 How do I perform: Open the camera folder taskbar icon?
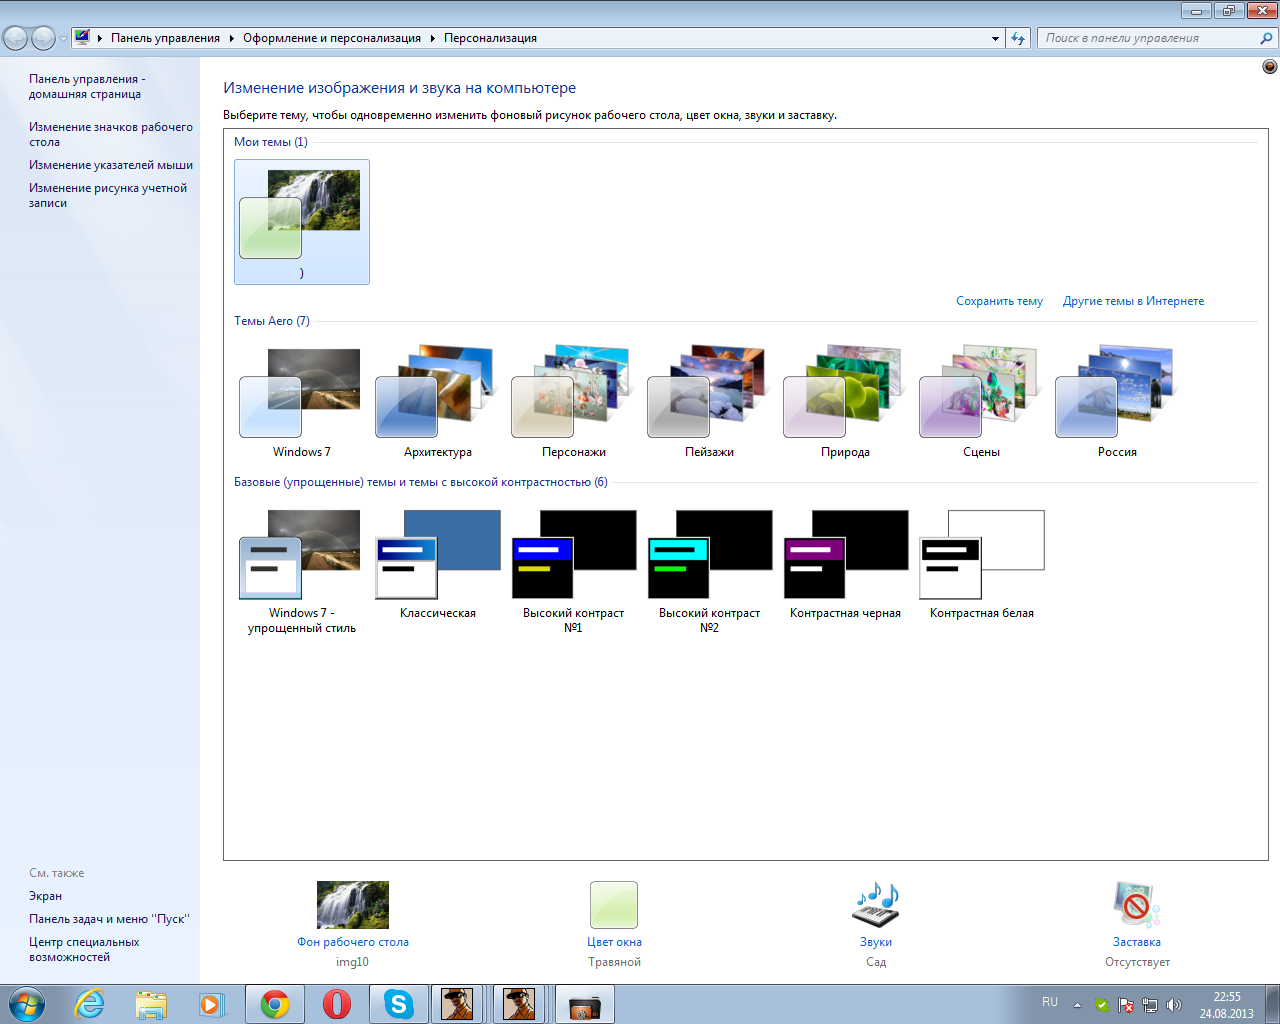(x=585, y=1004)
